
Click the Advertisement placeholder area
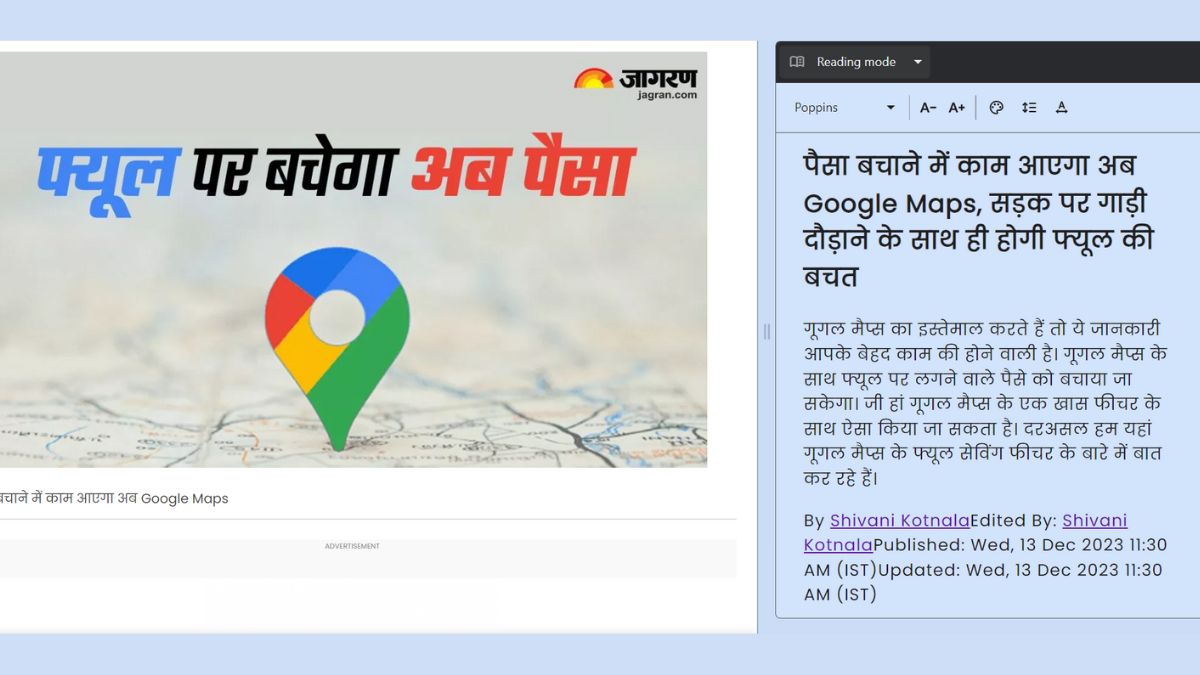(352, 559)
